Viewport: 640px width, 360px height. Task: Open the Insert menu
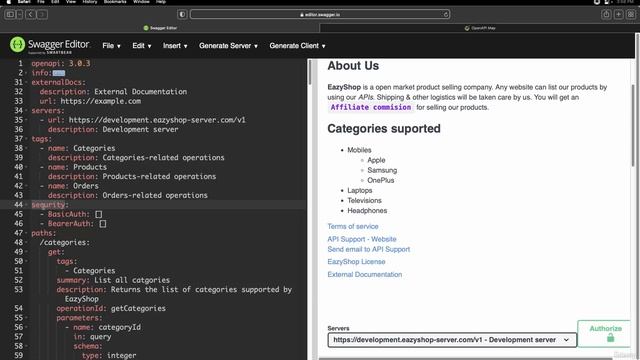click(x=175, y=46)
